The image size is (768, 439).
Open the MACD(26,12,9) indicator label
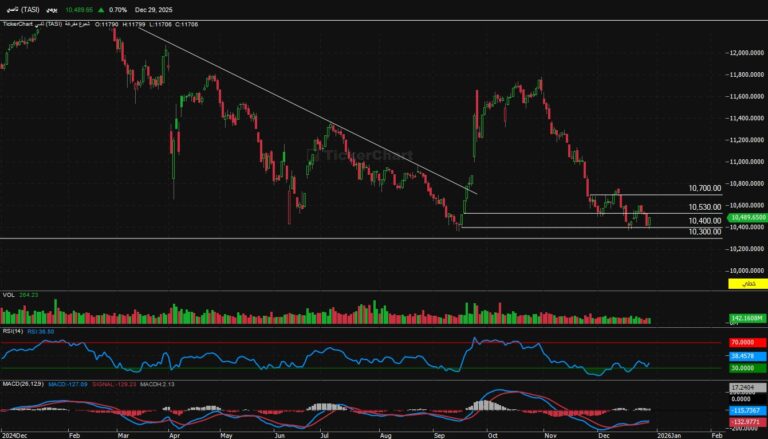coord(24,384)
